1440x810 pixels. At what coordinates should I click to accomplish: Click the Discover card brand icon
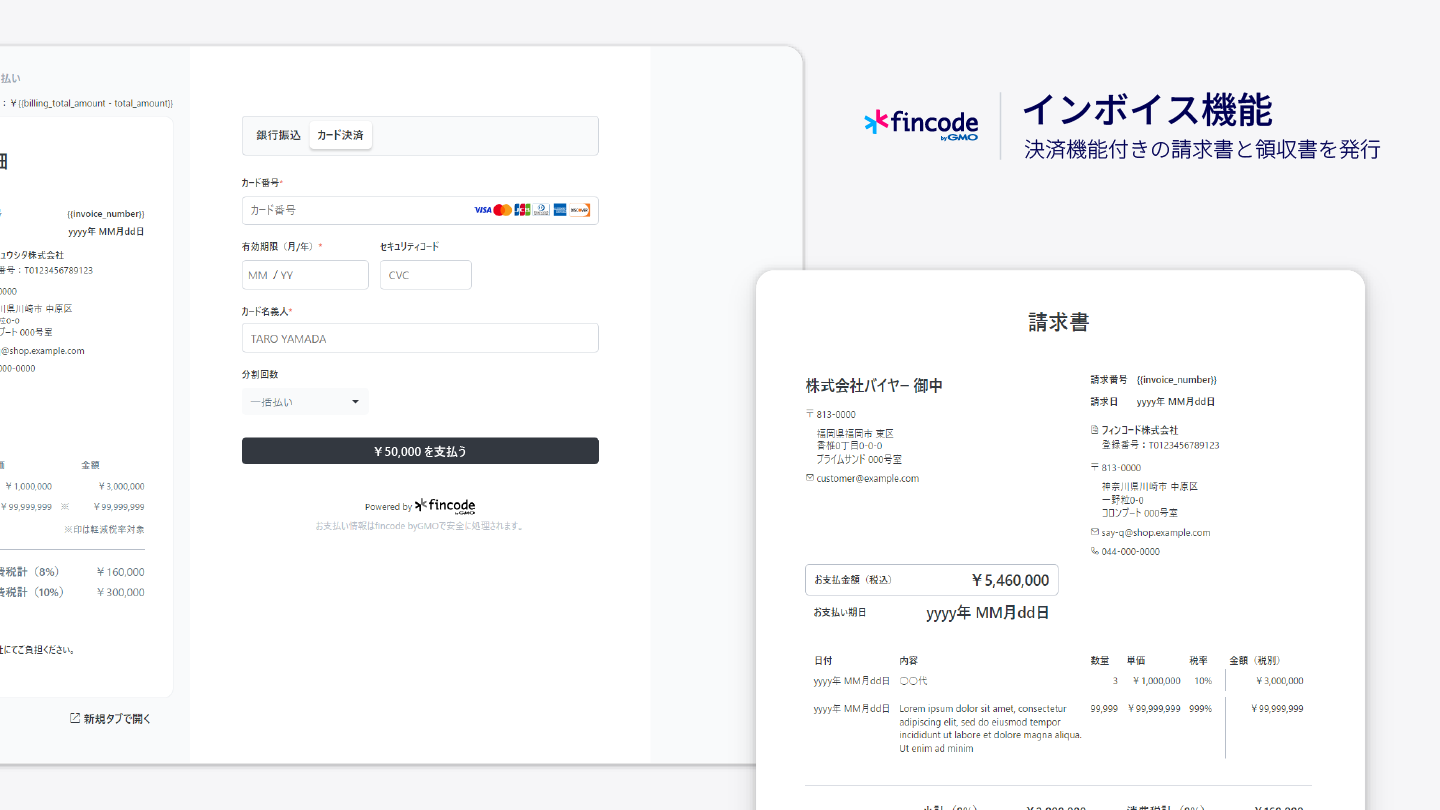click(580, 210)
